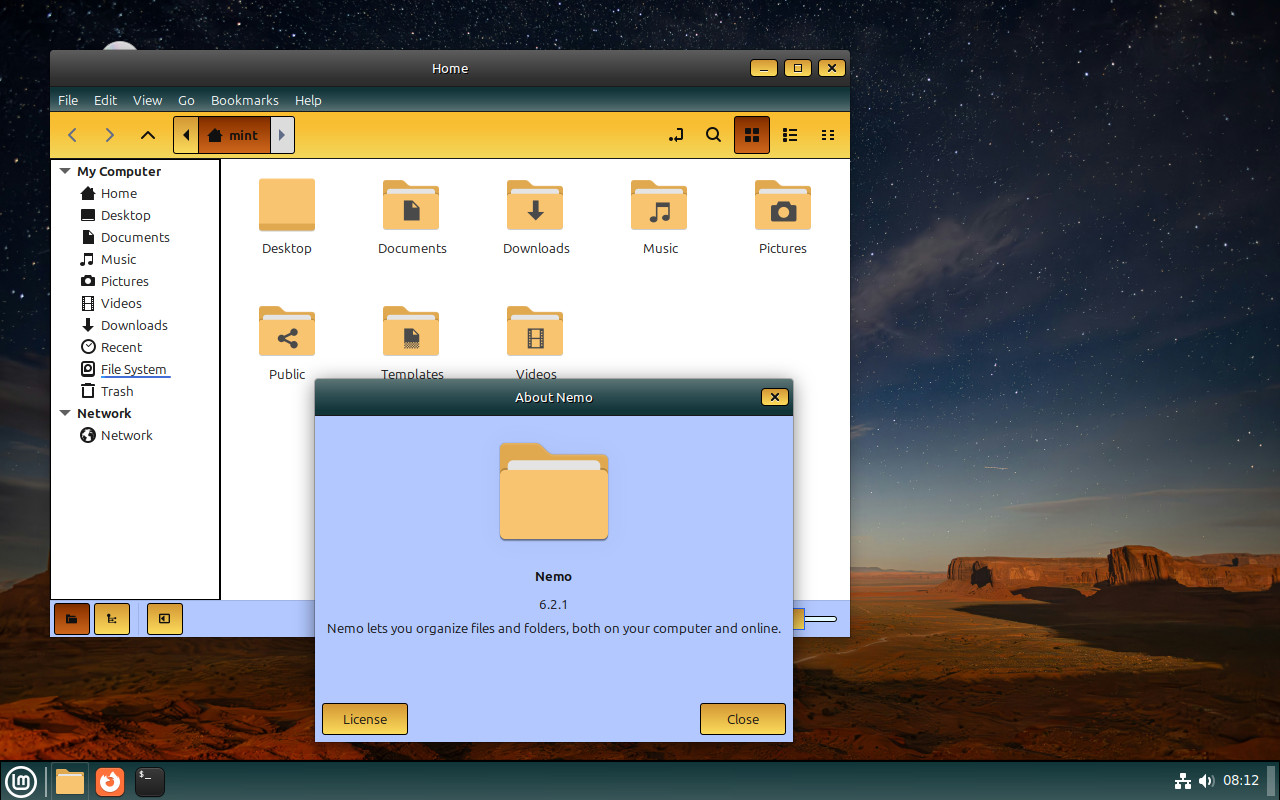Click the zoom slider in Nemo

pos(817,619)
